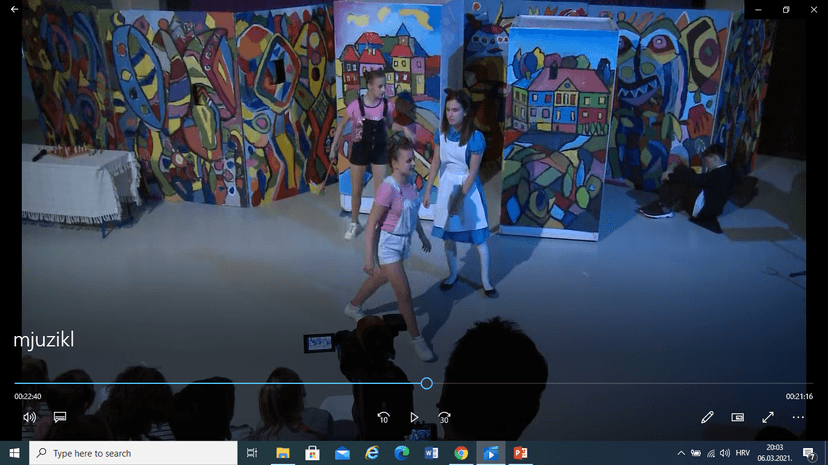
Task: Click the back arrow in top-left
Action: (14, 9)
